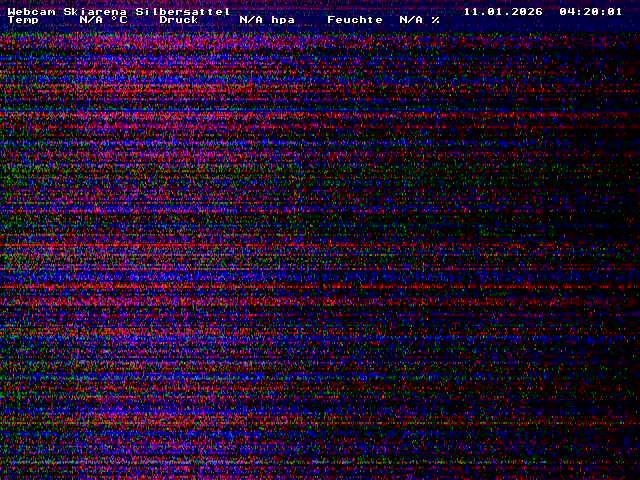Click the timestamp '04:20:01'

pos(590,11)
